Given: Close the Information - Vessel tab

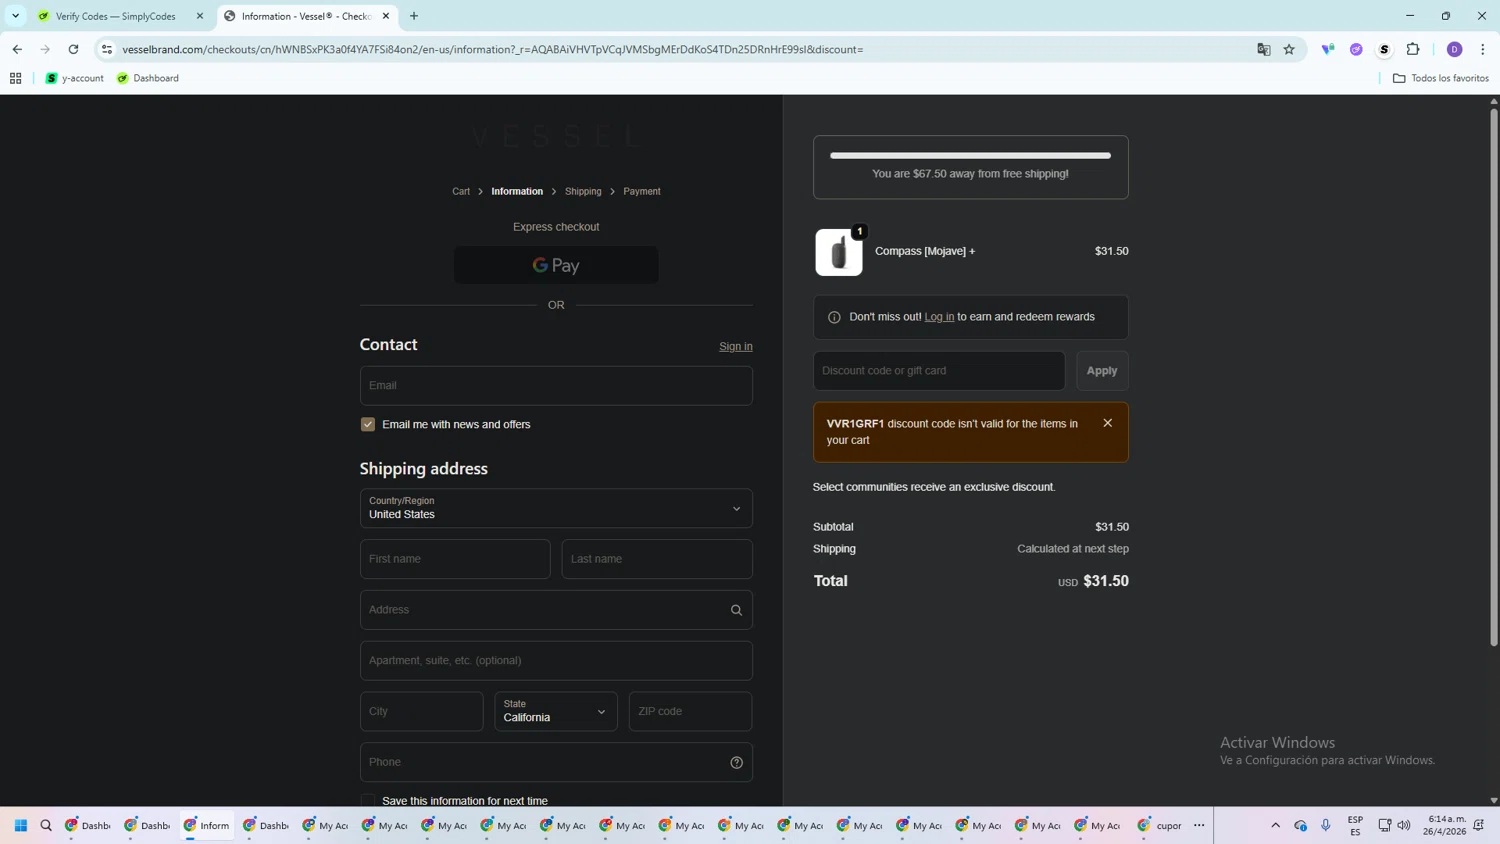Looking at the screenshot, I should pyautogui.click(x=386, y=16).
